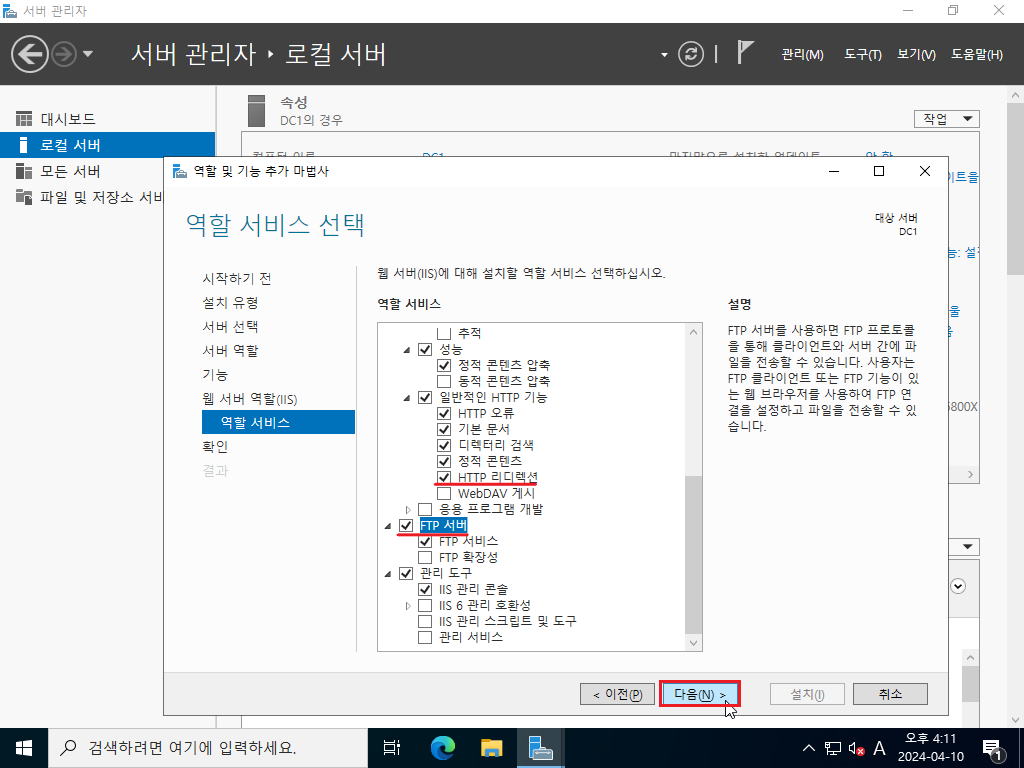Viewport: 1024px width, 768px height.
Task: Collapse the FTP 서버 tree node
Action: pos(388,526)
